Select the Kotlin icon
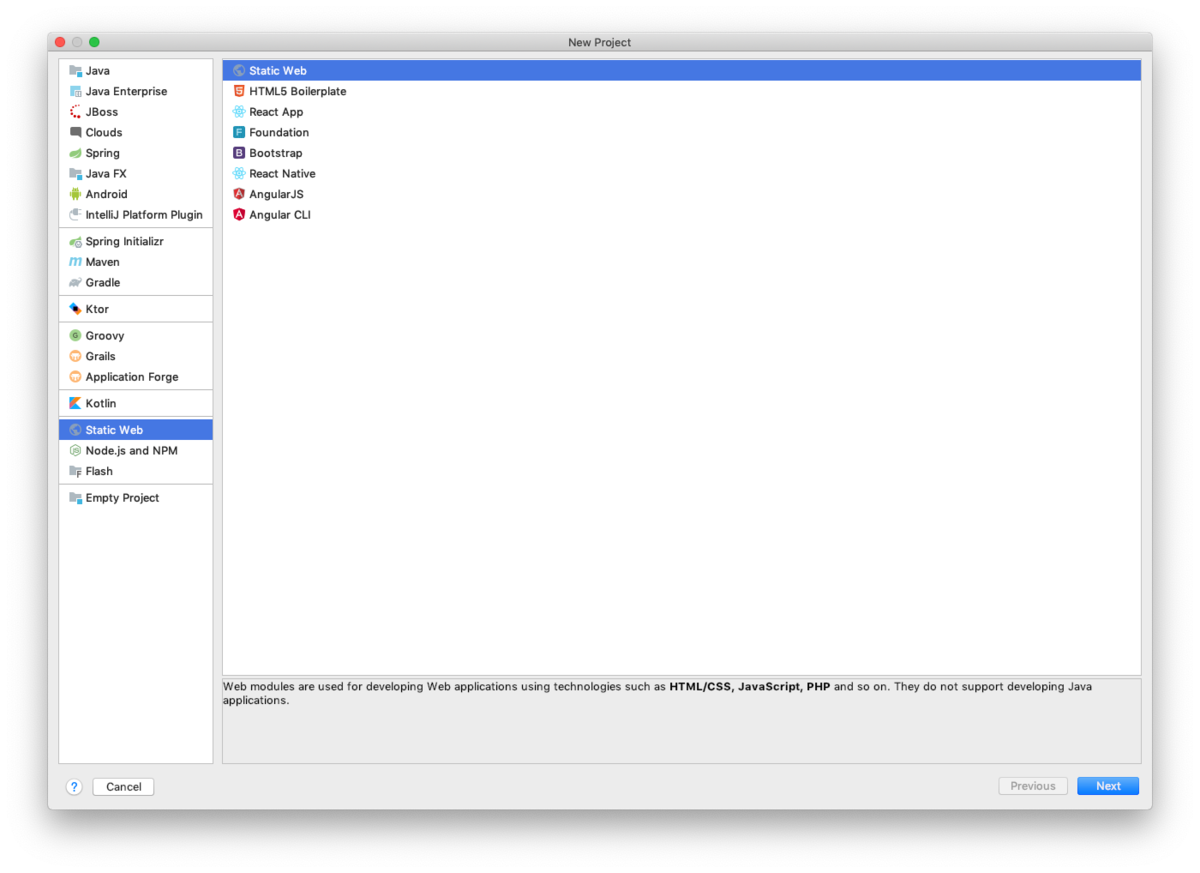Screen dimensions: 1200x873 tap(75, 403)
